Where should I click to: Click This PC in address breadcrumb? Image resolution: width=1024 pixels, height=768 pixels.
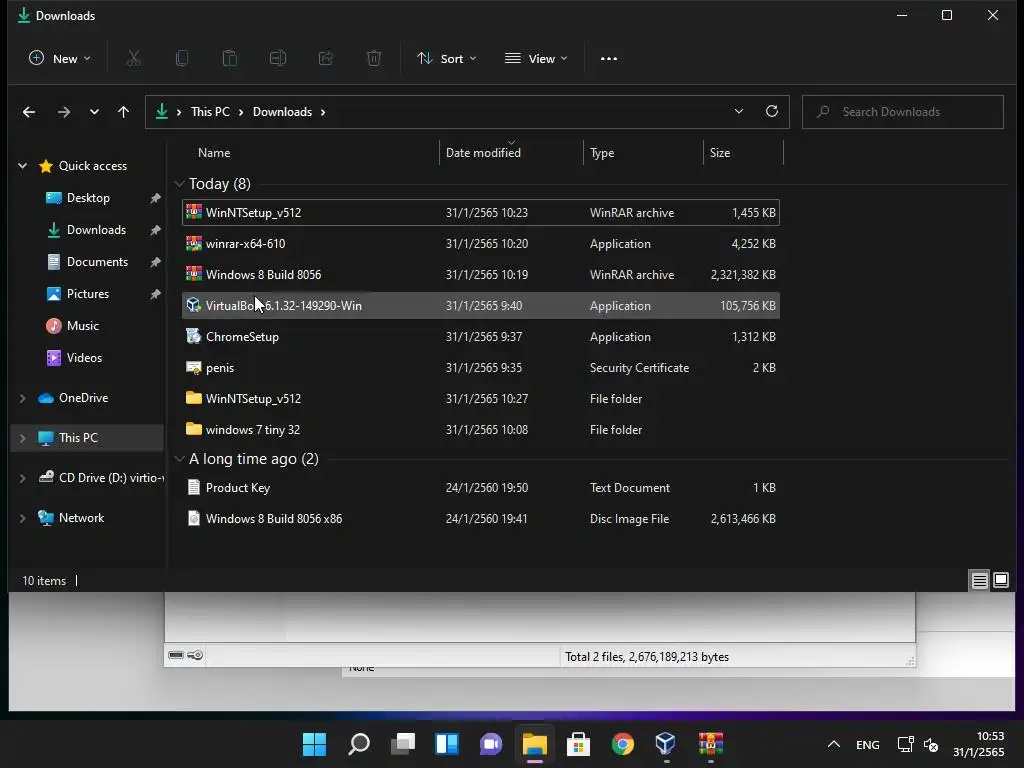point(210,112)
